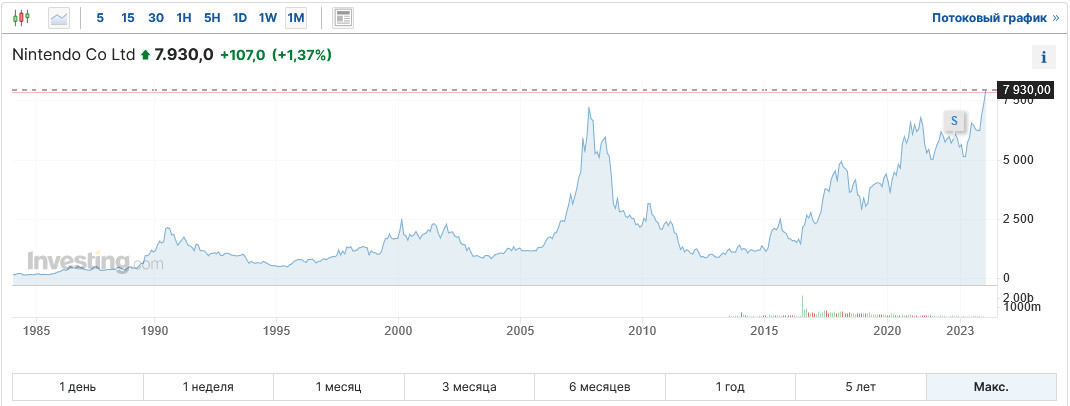Screen dimensions: 1070x406
Task: Select the Макс. range tab
Action: click(991, 387)
